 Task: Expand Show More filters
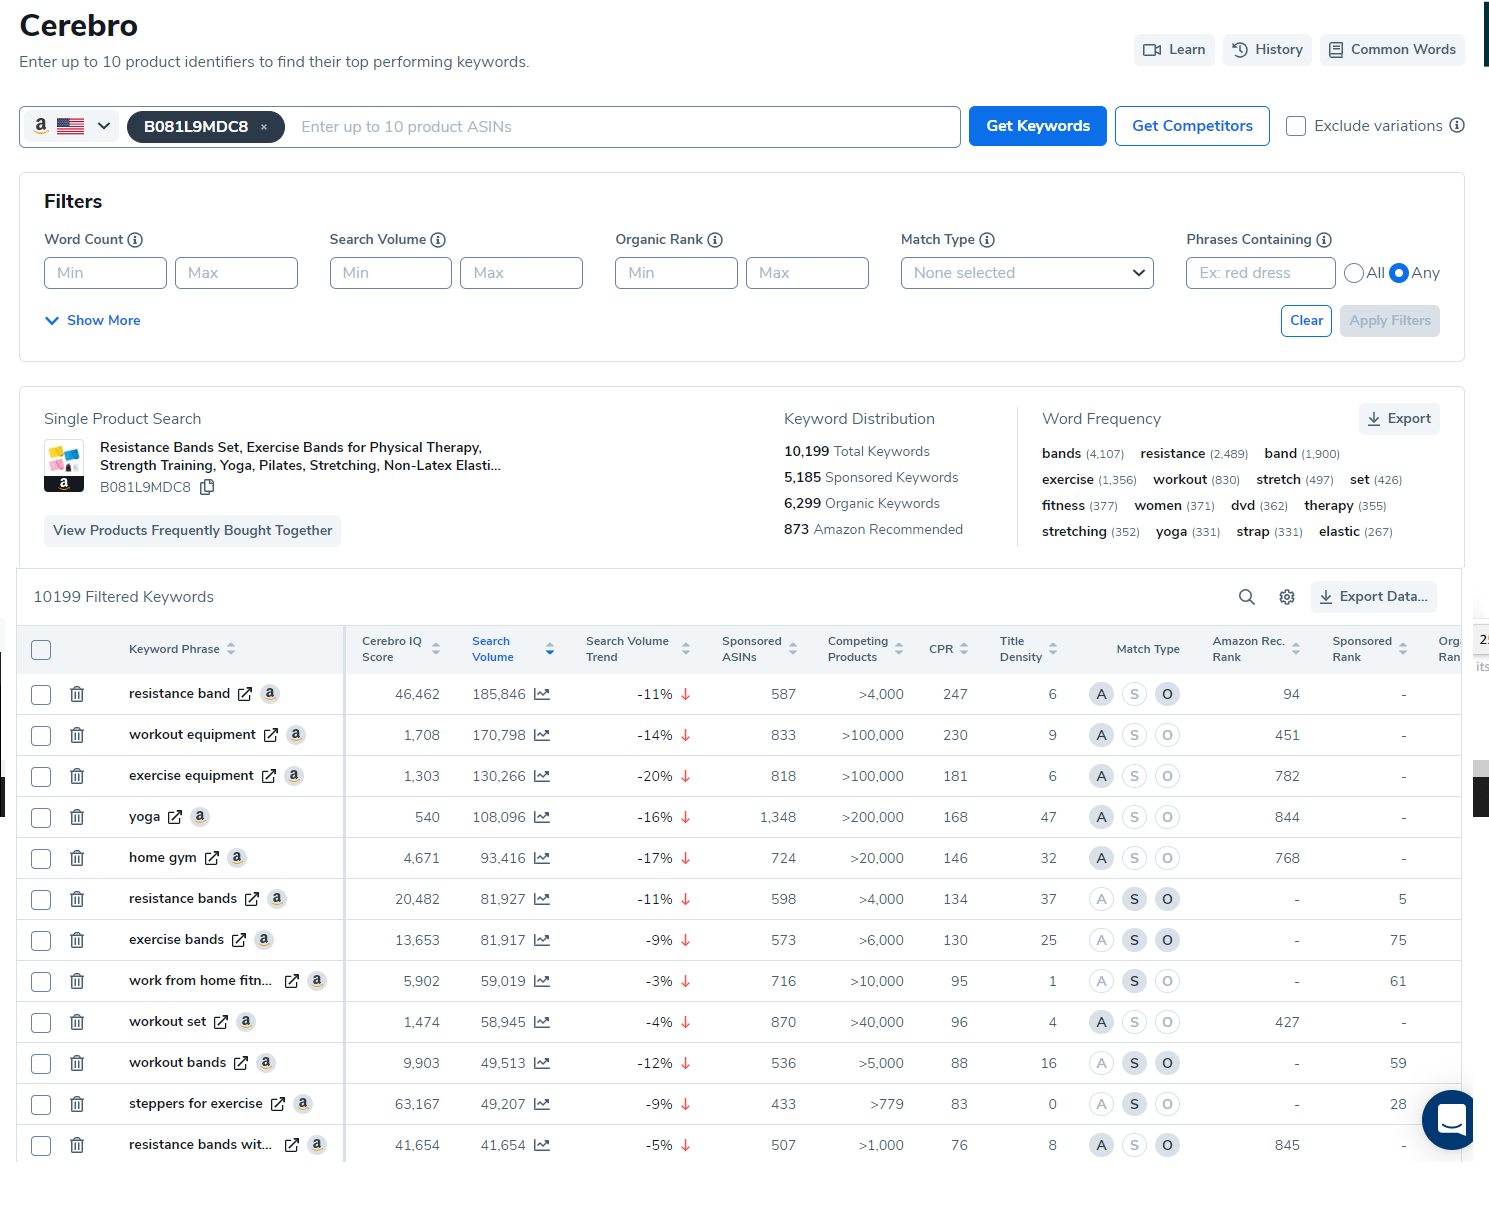[x=93, y=321]
